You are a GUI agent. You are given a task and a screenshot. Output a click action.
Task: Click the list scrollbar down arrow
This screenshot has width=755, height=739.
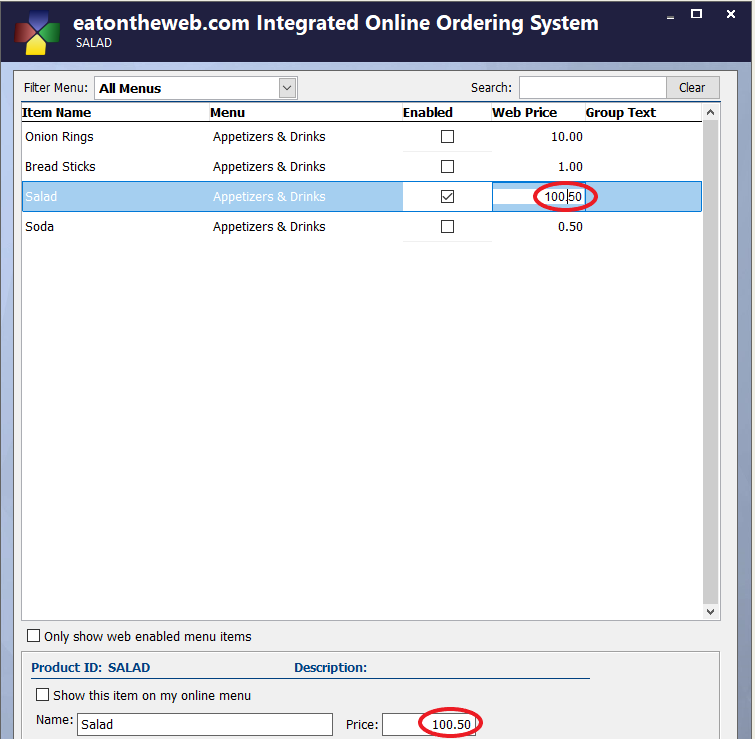[710, 611]
